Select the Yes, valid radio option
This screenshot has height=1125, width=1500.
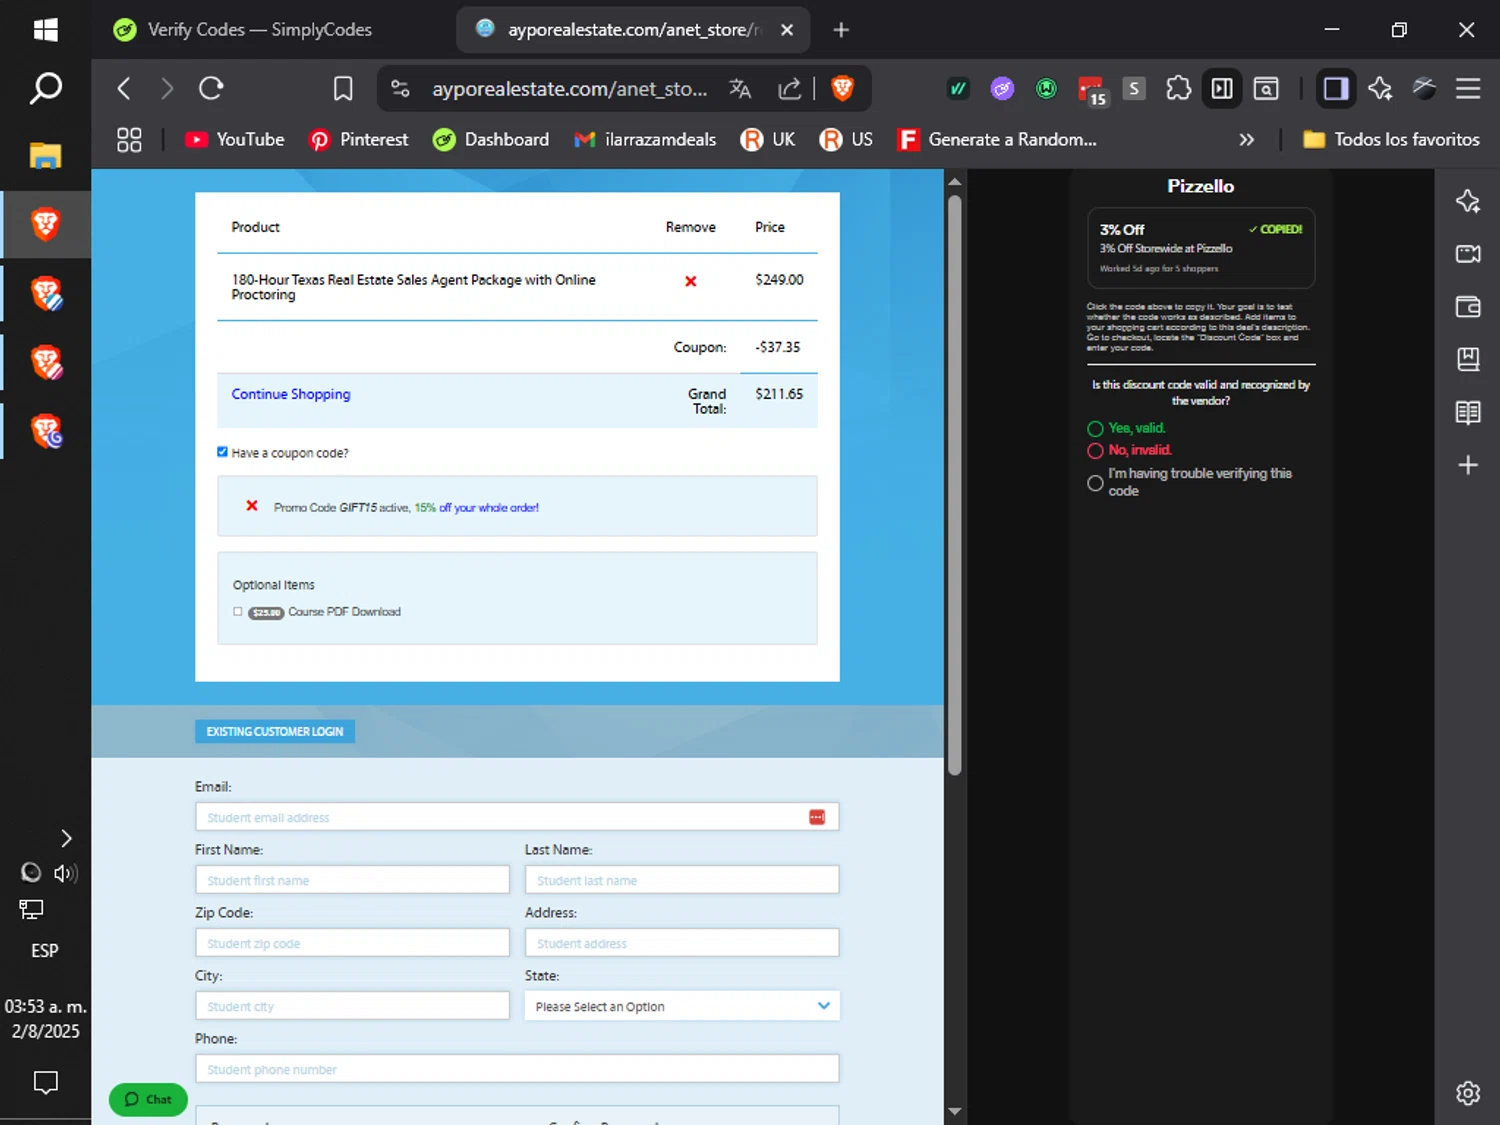coord(1095,429)
